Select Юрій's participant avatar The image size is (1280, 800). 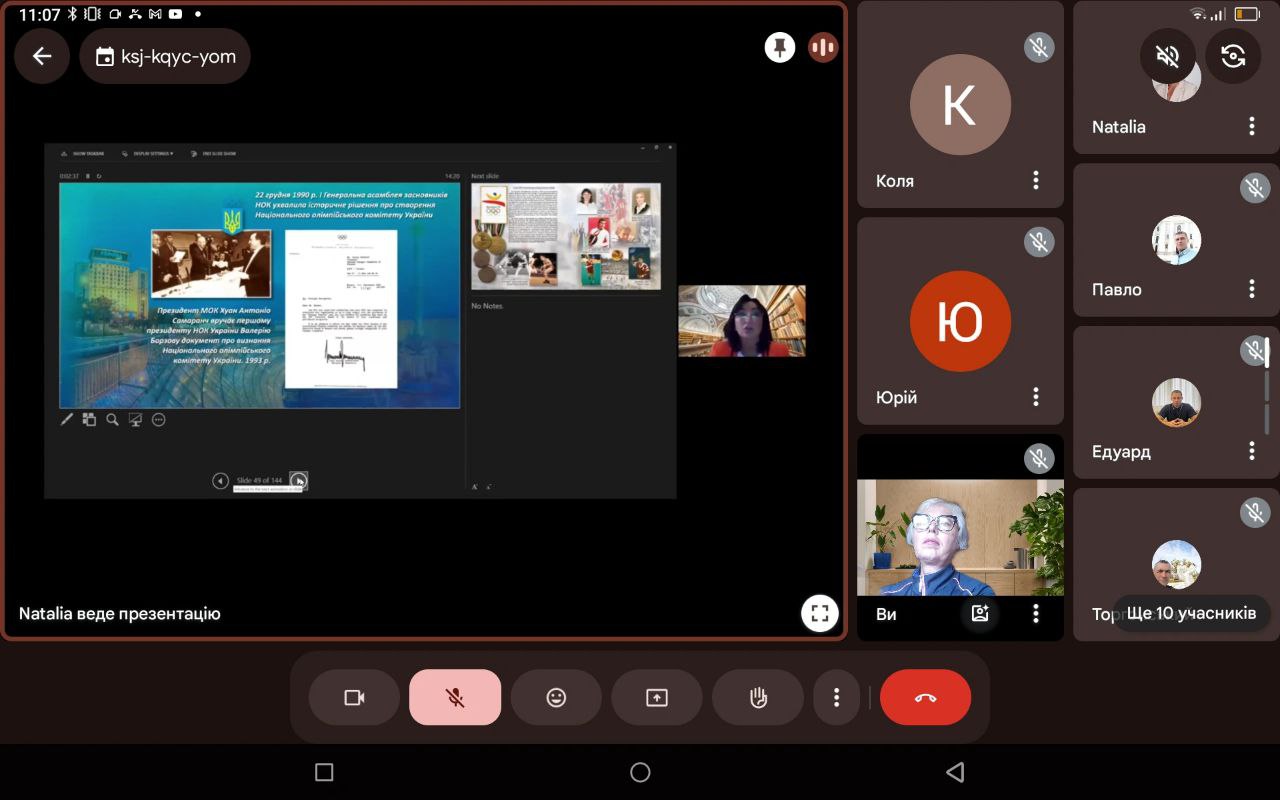960,321
